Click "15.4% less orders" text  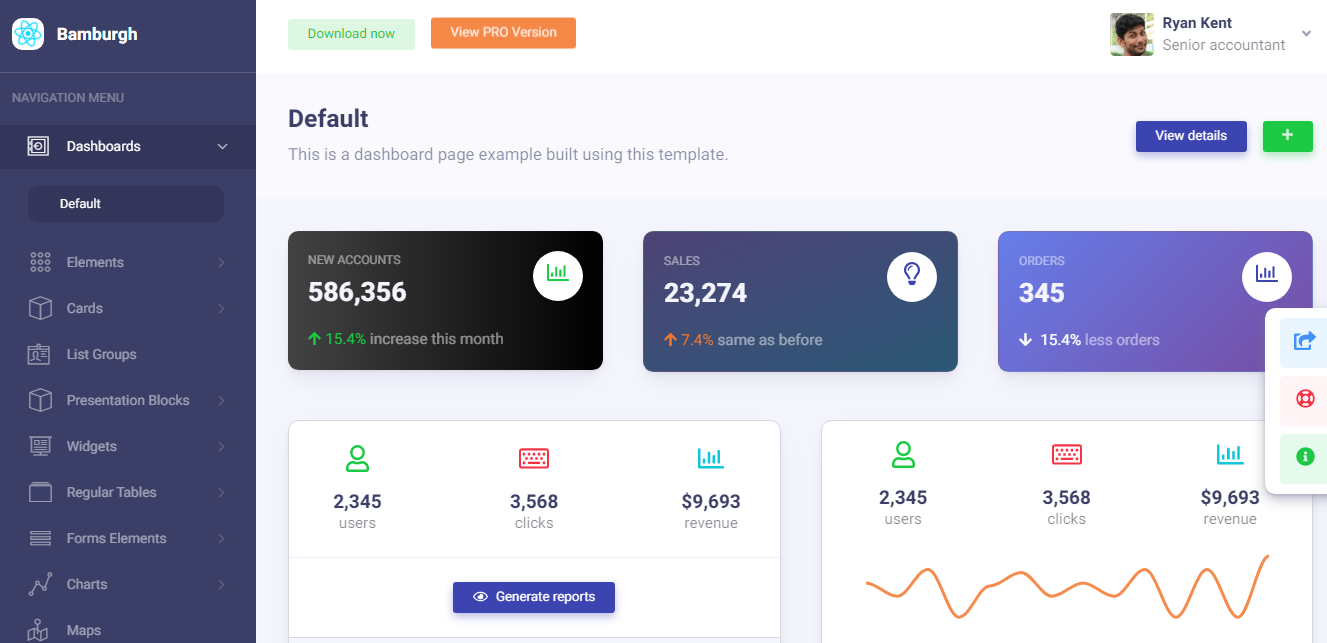[1089, 340]
